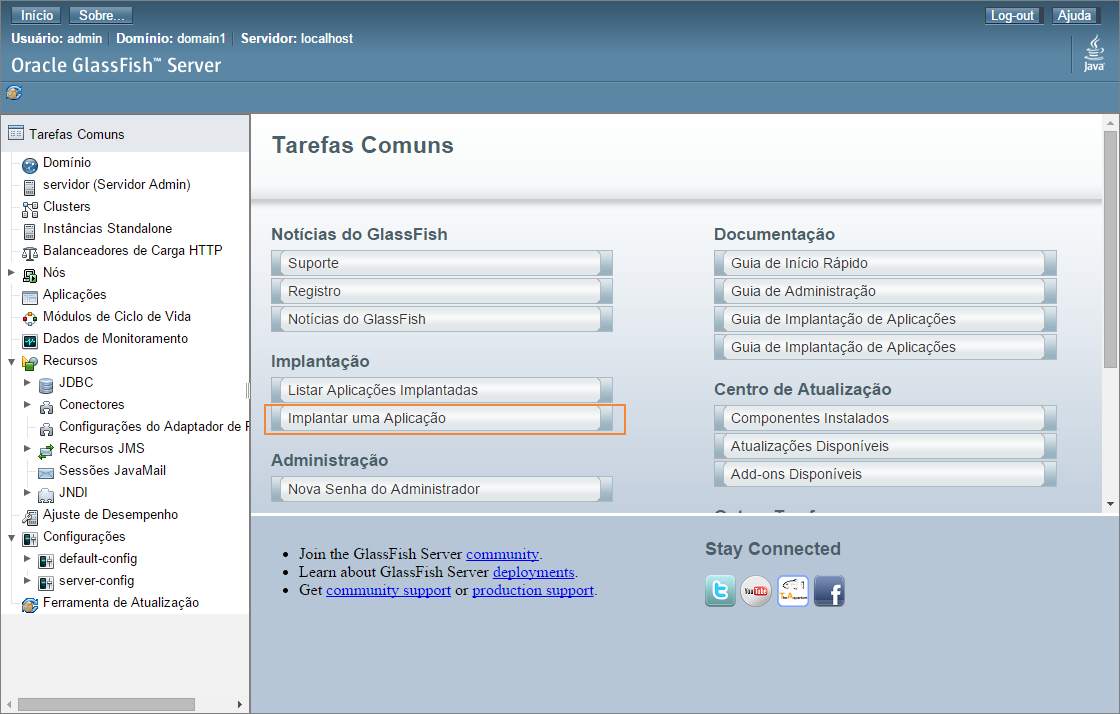Viewport: 1120px width, 714px height.
Task: Expand the Recursos JMS node
Action: [27, 448]
